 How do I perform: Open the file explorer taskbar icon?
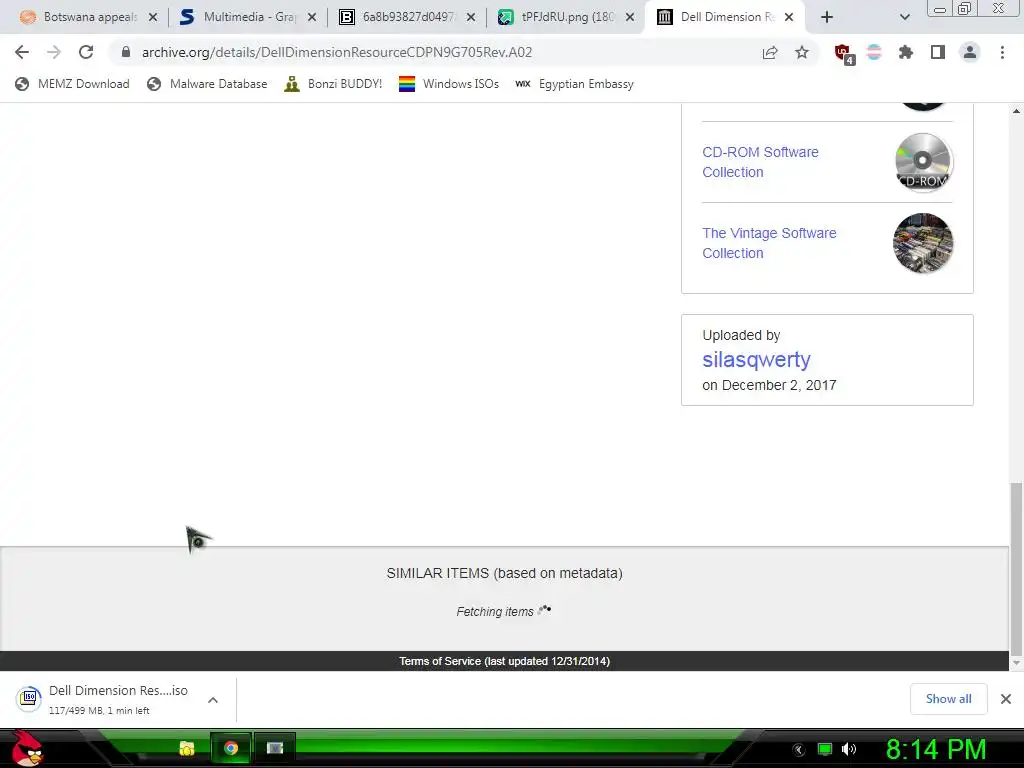tap(187, 748)
